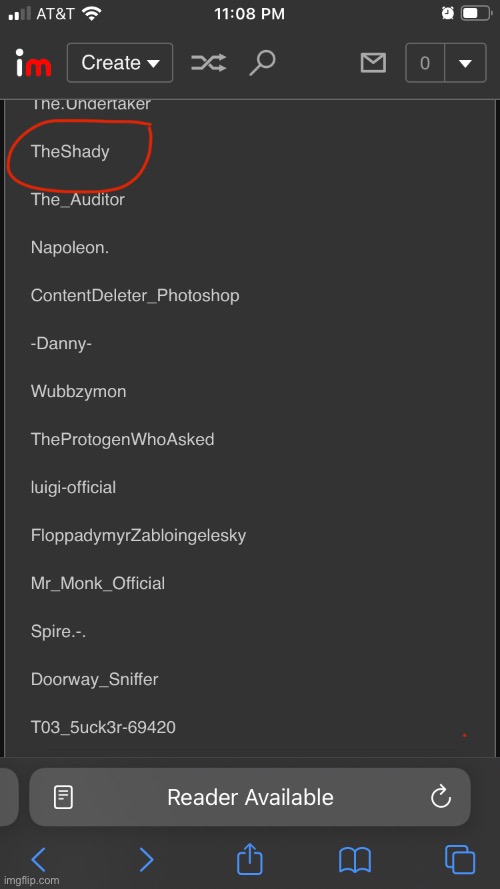Open the shuffle random memes icon

point(209,63)
